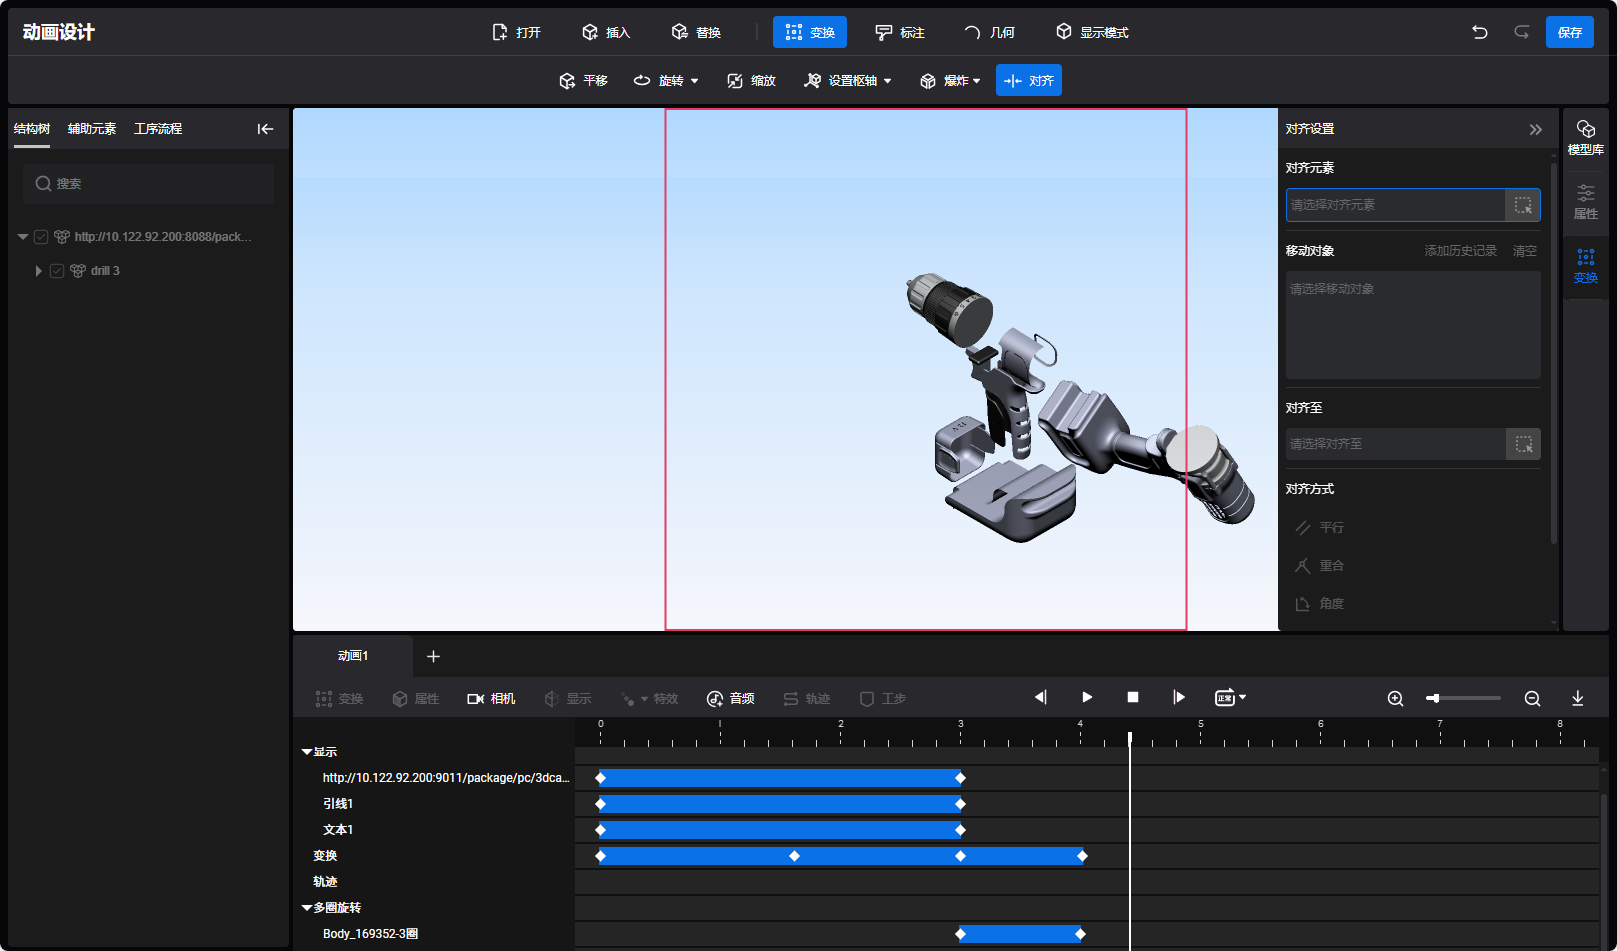This screenshot has height=951, width=1617.
Task: Switch to the 辅助元素 tab
Action: click(x=92, y=129)
